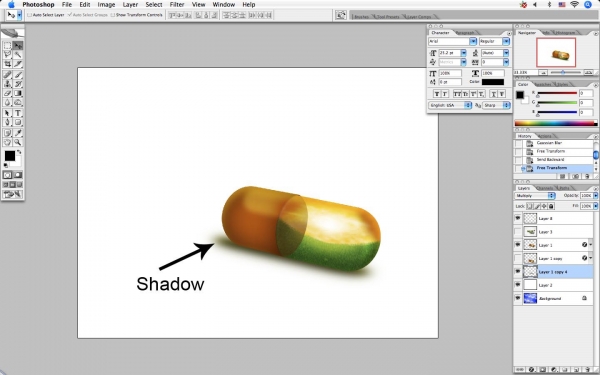Apply Faux Bold in Character panel
The height and width of the screenshot is (375, 600).
[437, 94]
